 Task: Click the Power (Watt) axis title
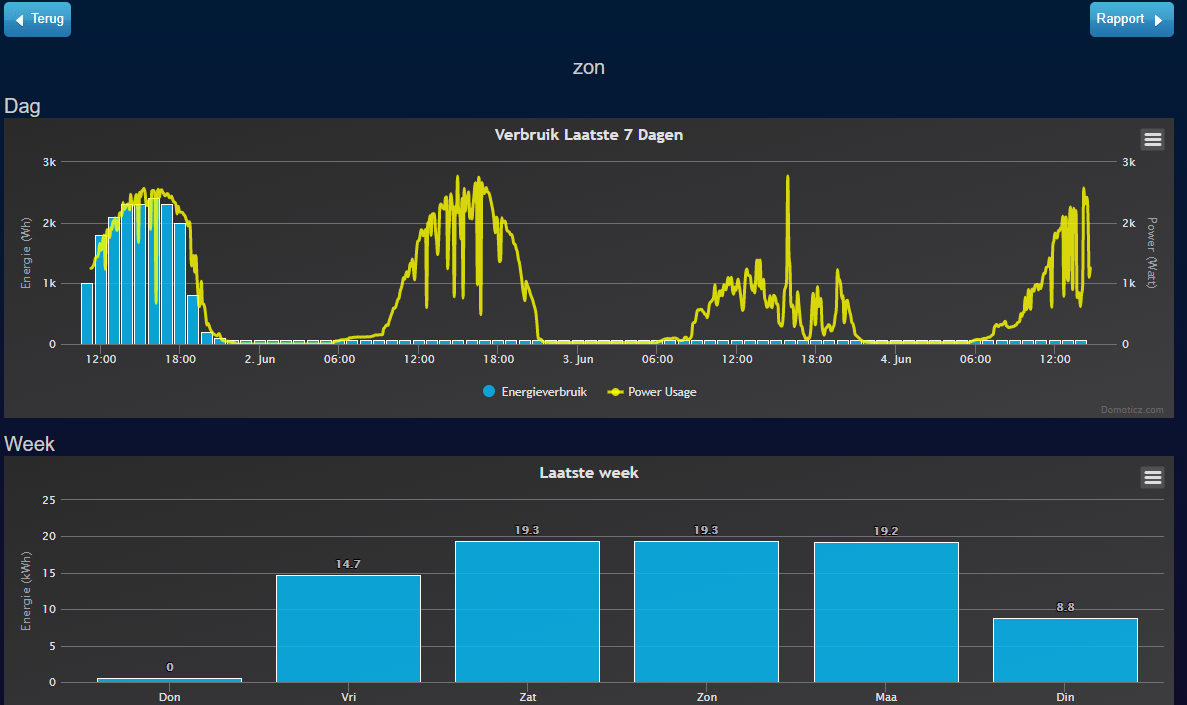pyautogui.click(x=1151, y=253)
